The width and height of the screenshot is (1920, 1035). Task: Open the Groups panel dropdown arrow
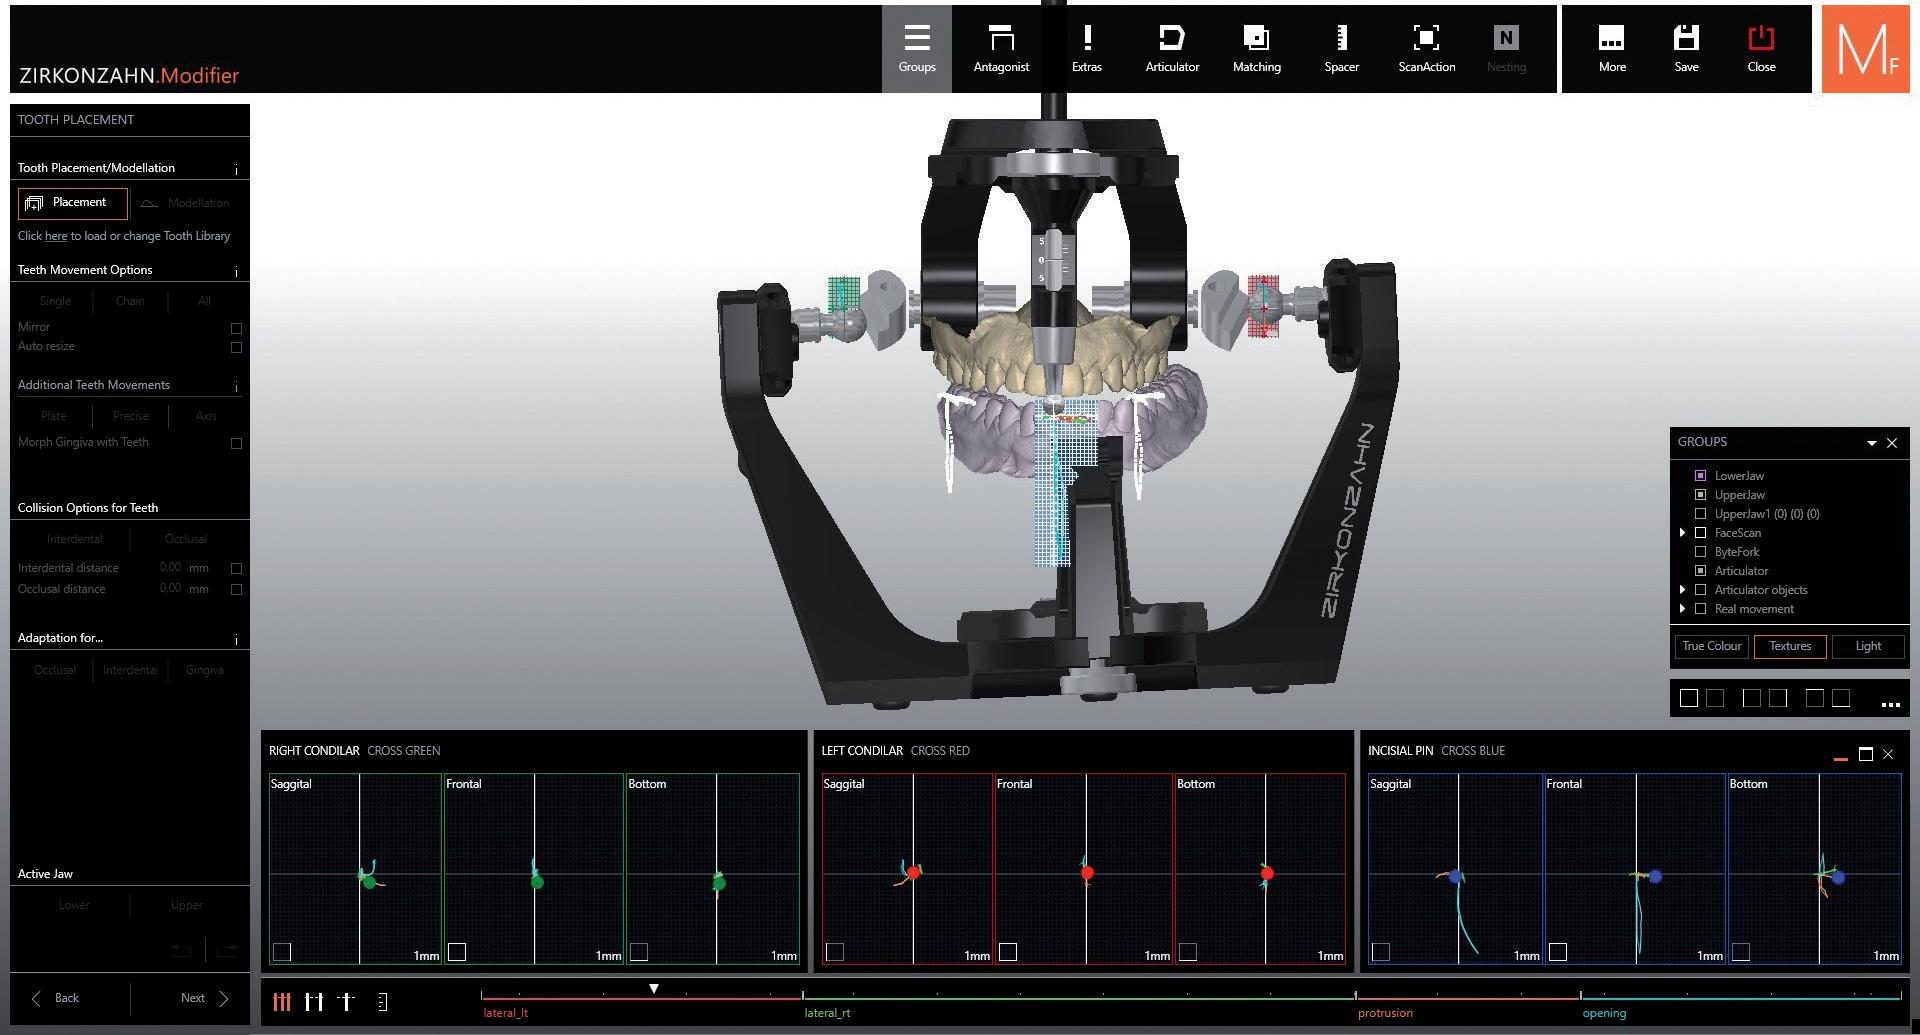coord(1871,443)
